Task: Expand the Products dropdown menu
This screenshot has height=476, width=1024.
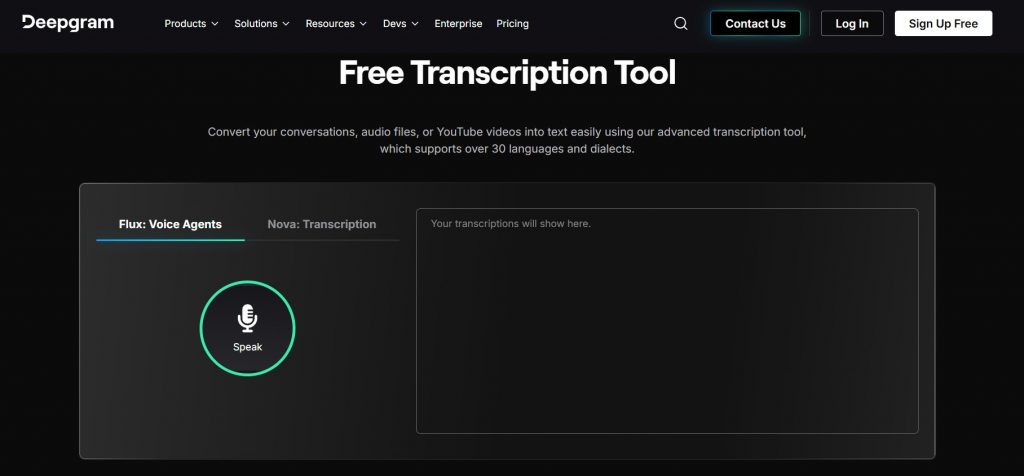Action: (x=191, y=24)
